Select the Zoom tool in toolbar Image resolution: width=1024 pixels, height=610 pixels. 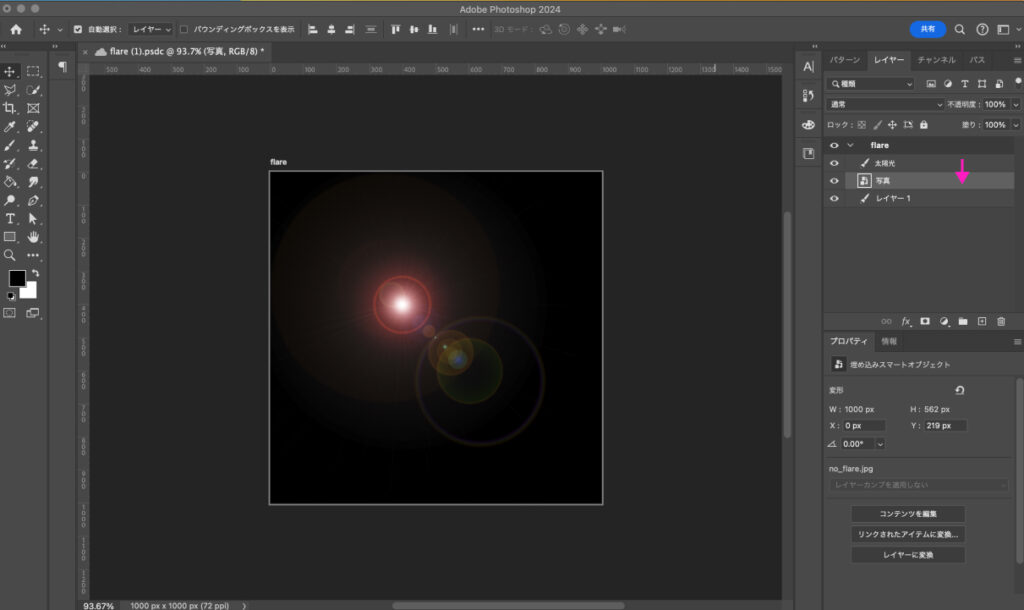click(x=10, y=255)
